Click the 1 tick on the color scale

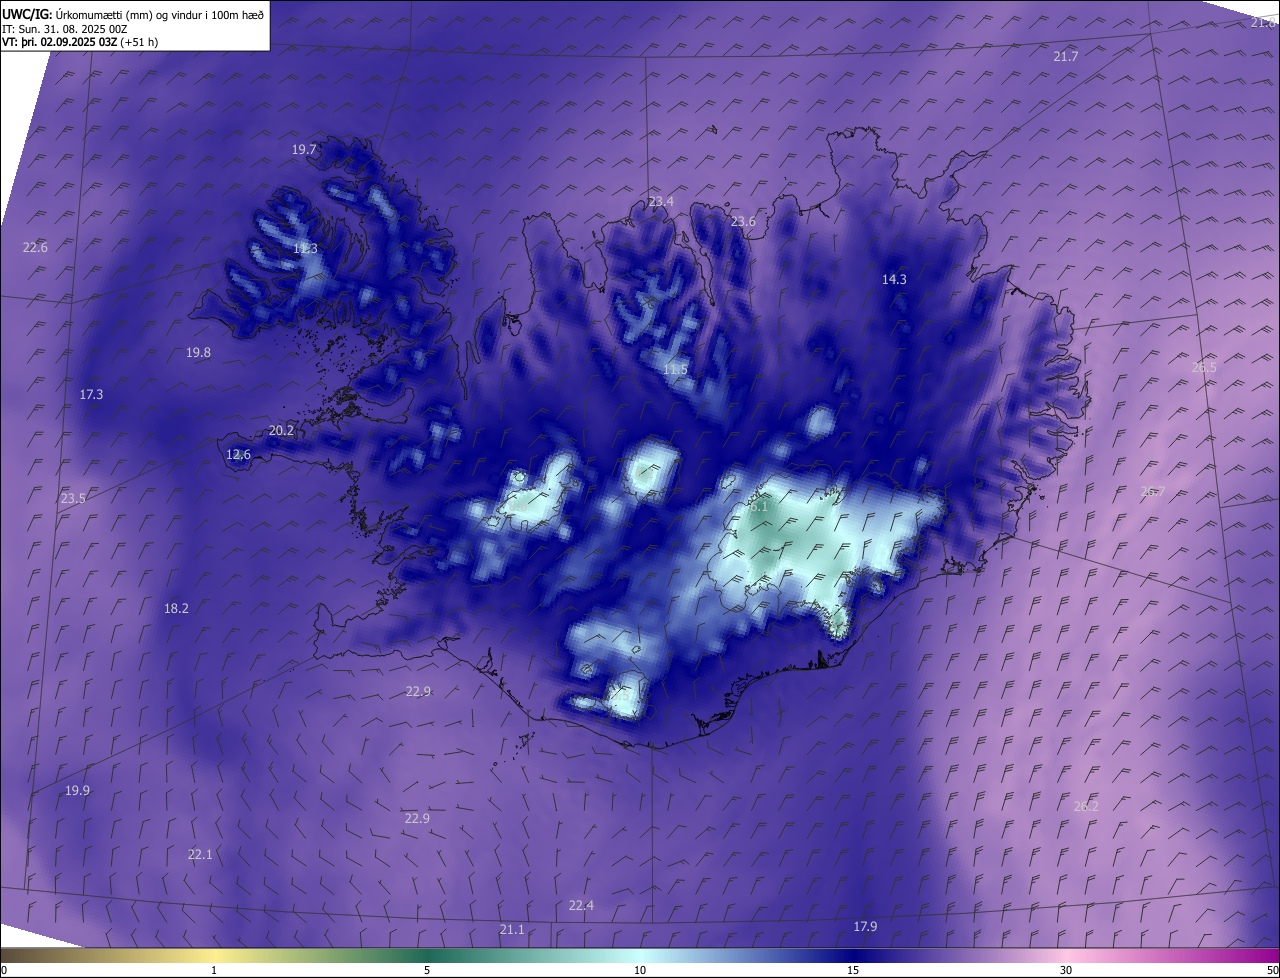point(214,970)
